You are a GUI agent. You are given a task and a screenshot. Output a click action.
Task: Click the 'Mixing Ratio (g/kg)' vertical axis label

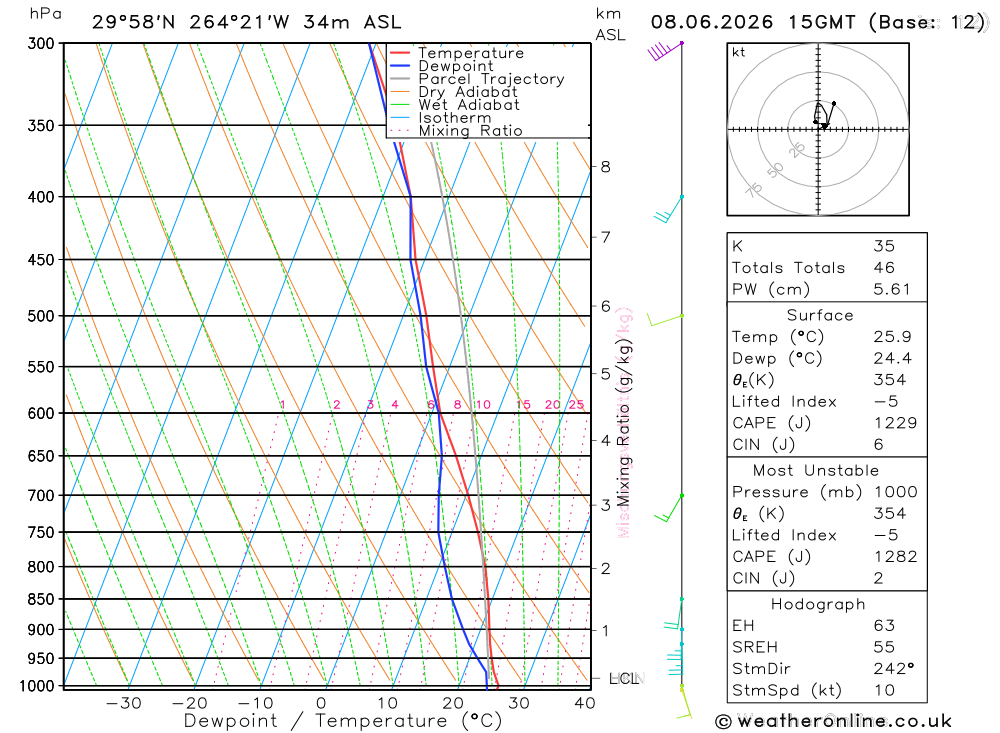(x=624, y=422)
